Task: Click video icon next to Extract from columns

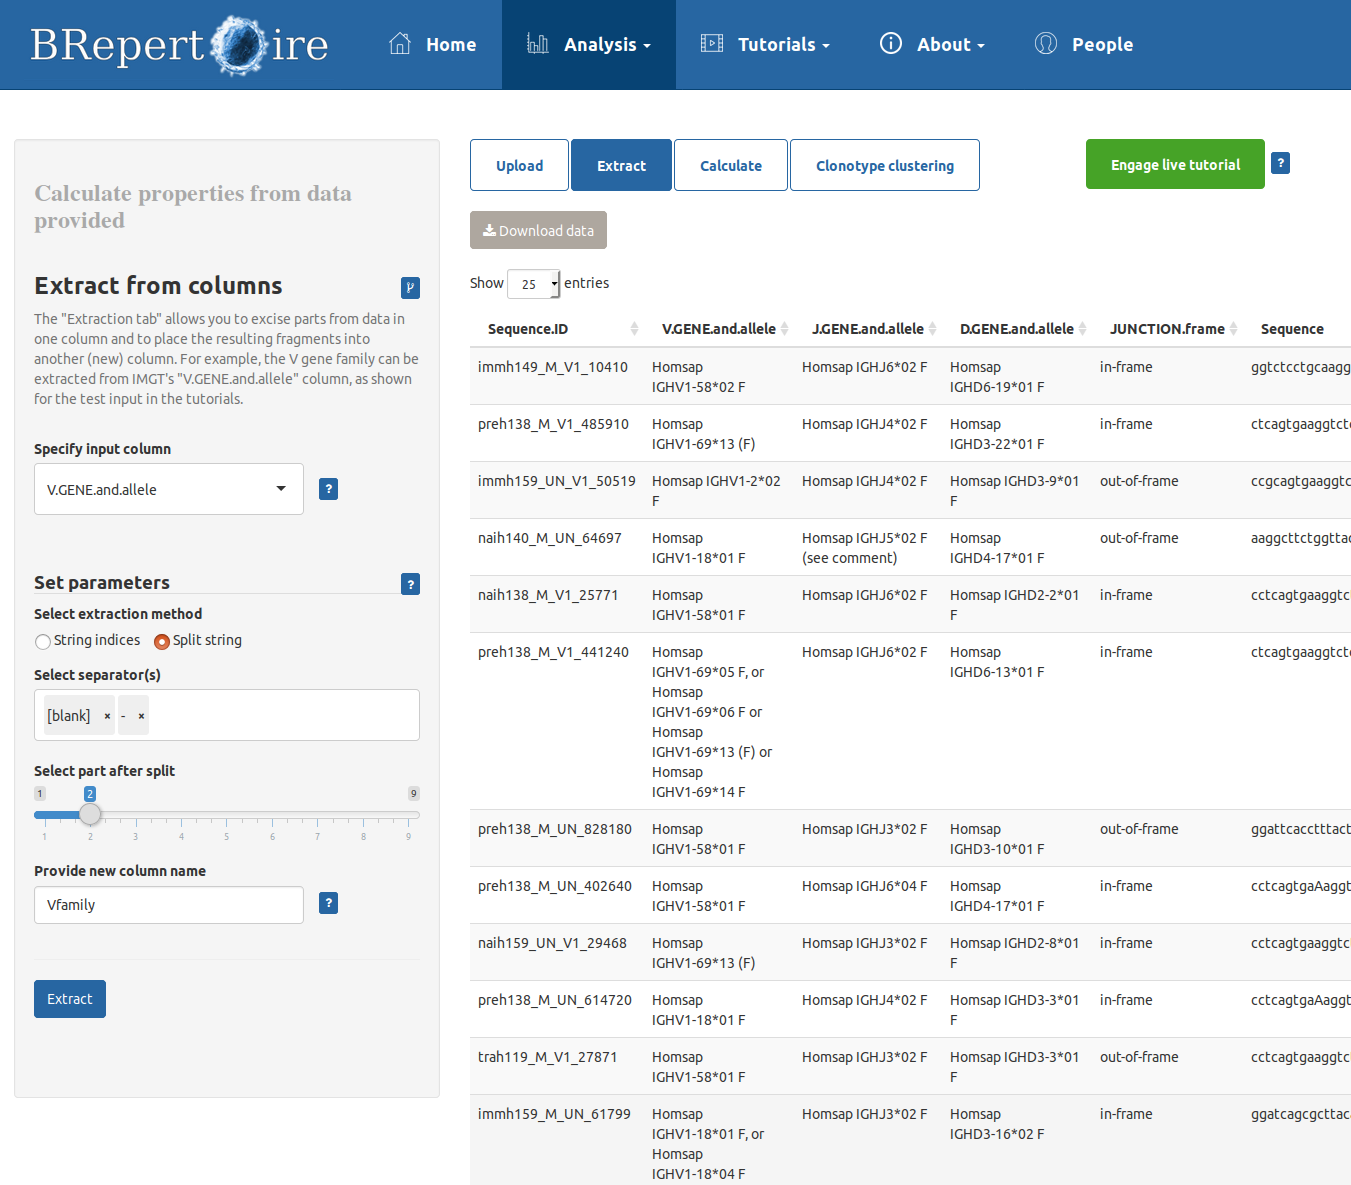Action: tap(410, 288)
